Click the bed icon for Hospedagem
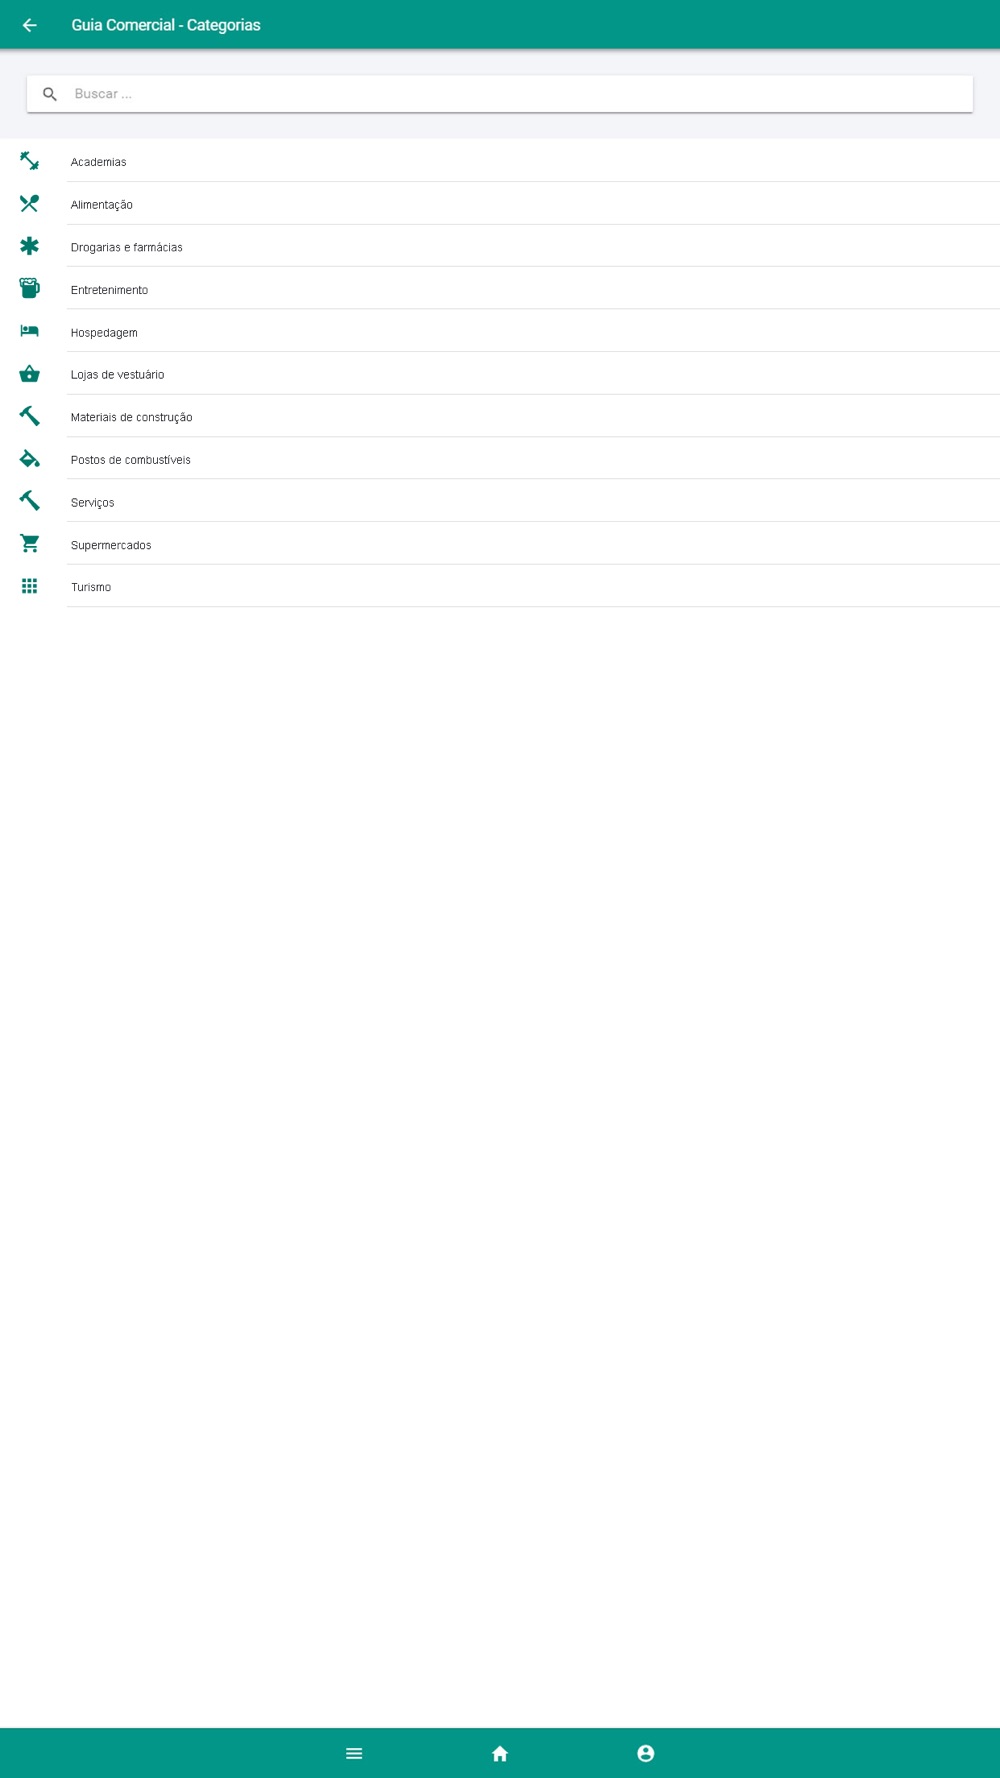 point(30,331)
